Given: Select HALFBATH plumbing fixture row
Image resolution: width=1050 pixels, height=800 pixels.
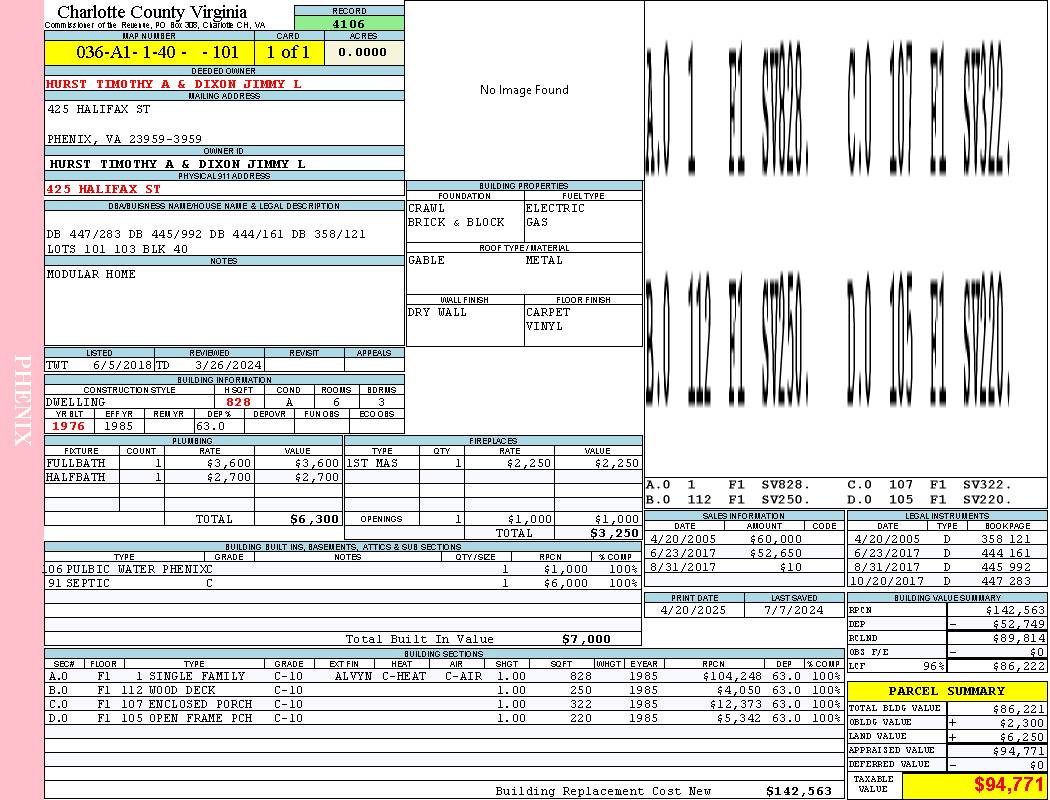Looking at the screenshot, I should click(193, 477).
